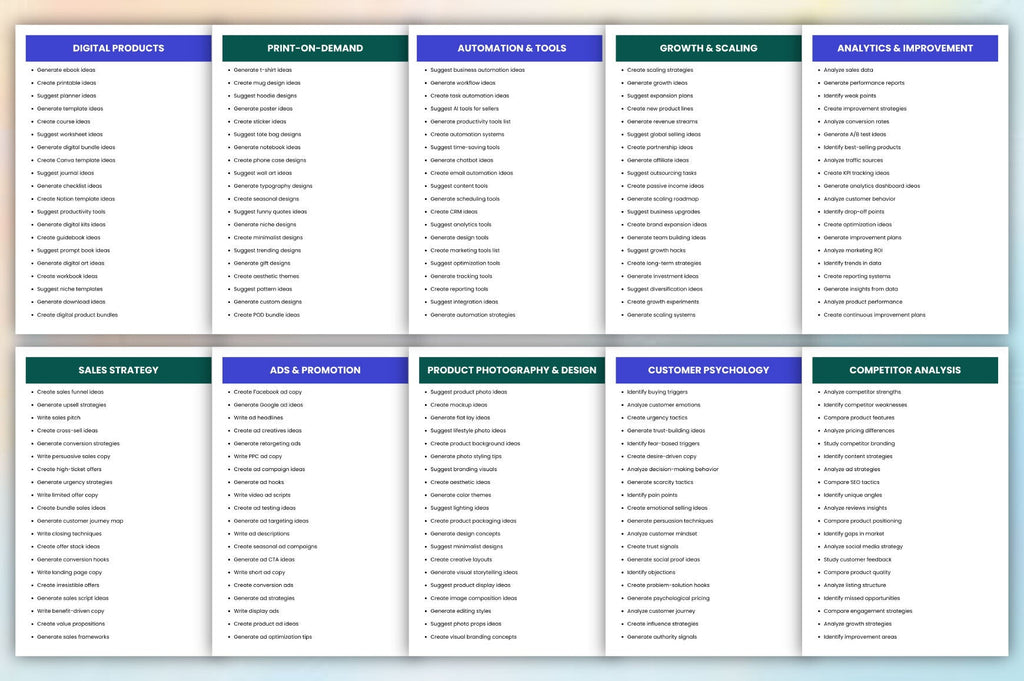Select 'Generate affiliate ideas' item
The image size is (1024, 681).
[x=658, y=160]
